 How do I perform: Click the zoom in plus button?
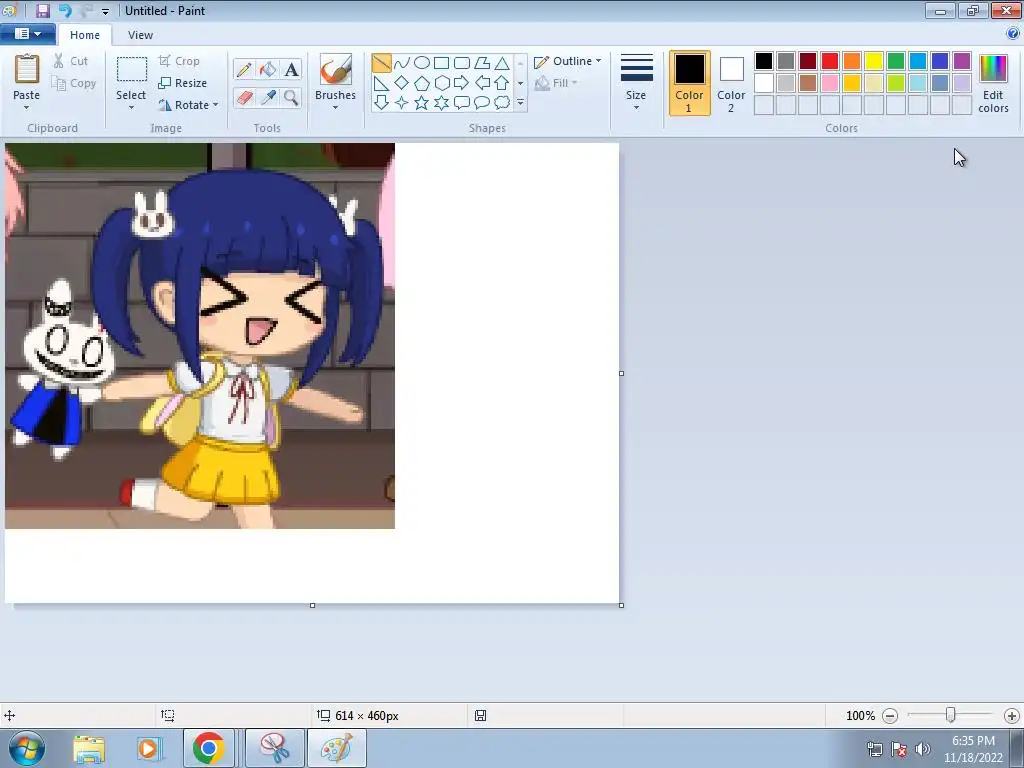tap(1012, 716)
